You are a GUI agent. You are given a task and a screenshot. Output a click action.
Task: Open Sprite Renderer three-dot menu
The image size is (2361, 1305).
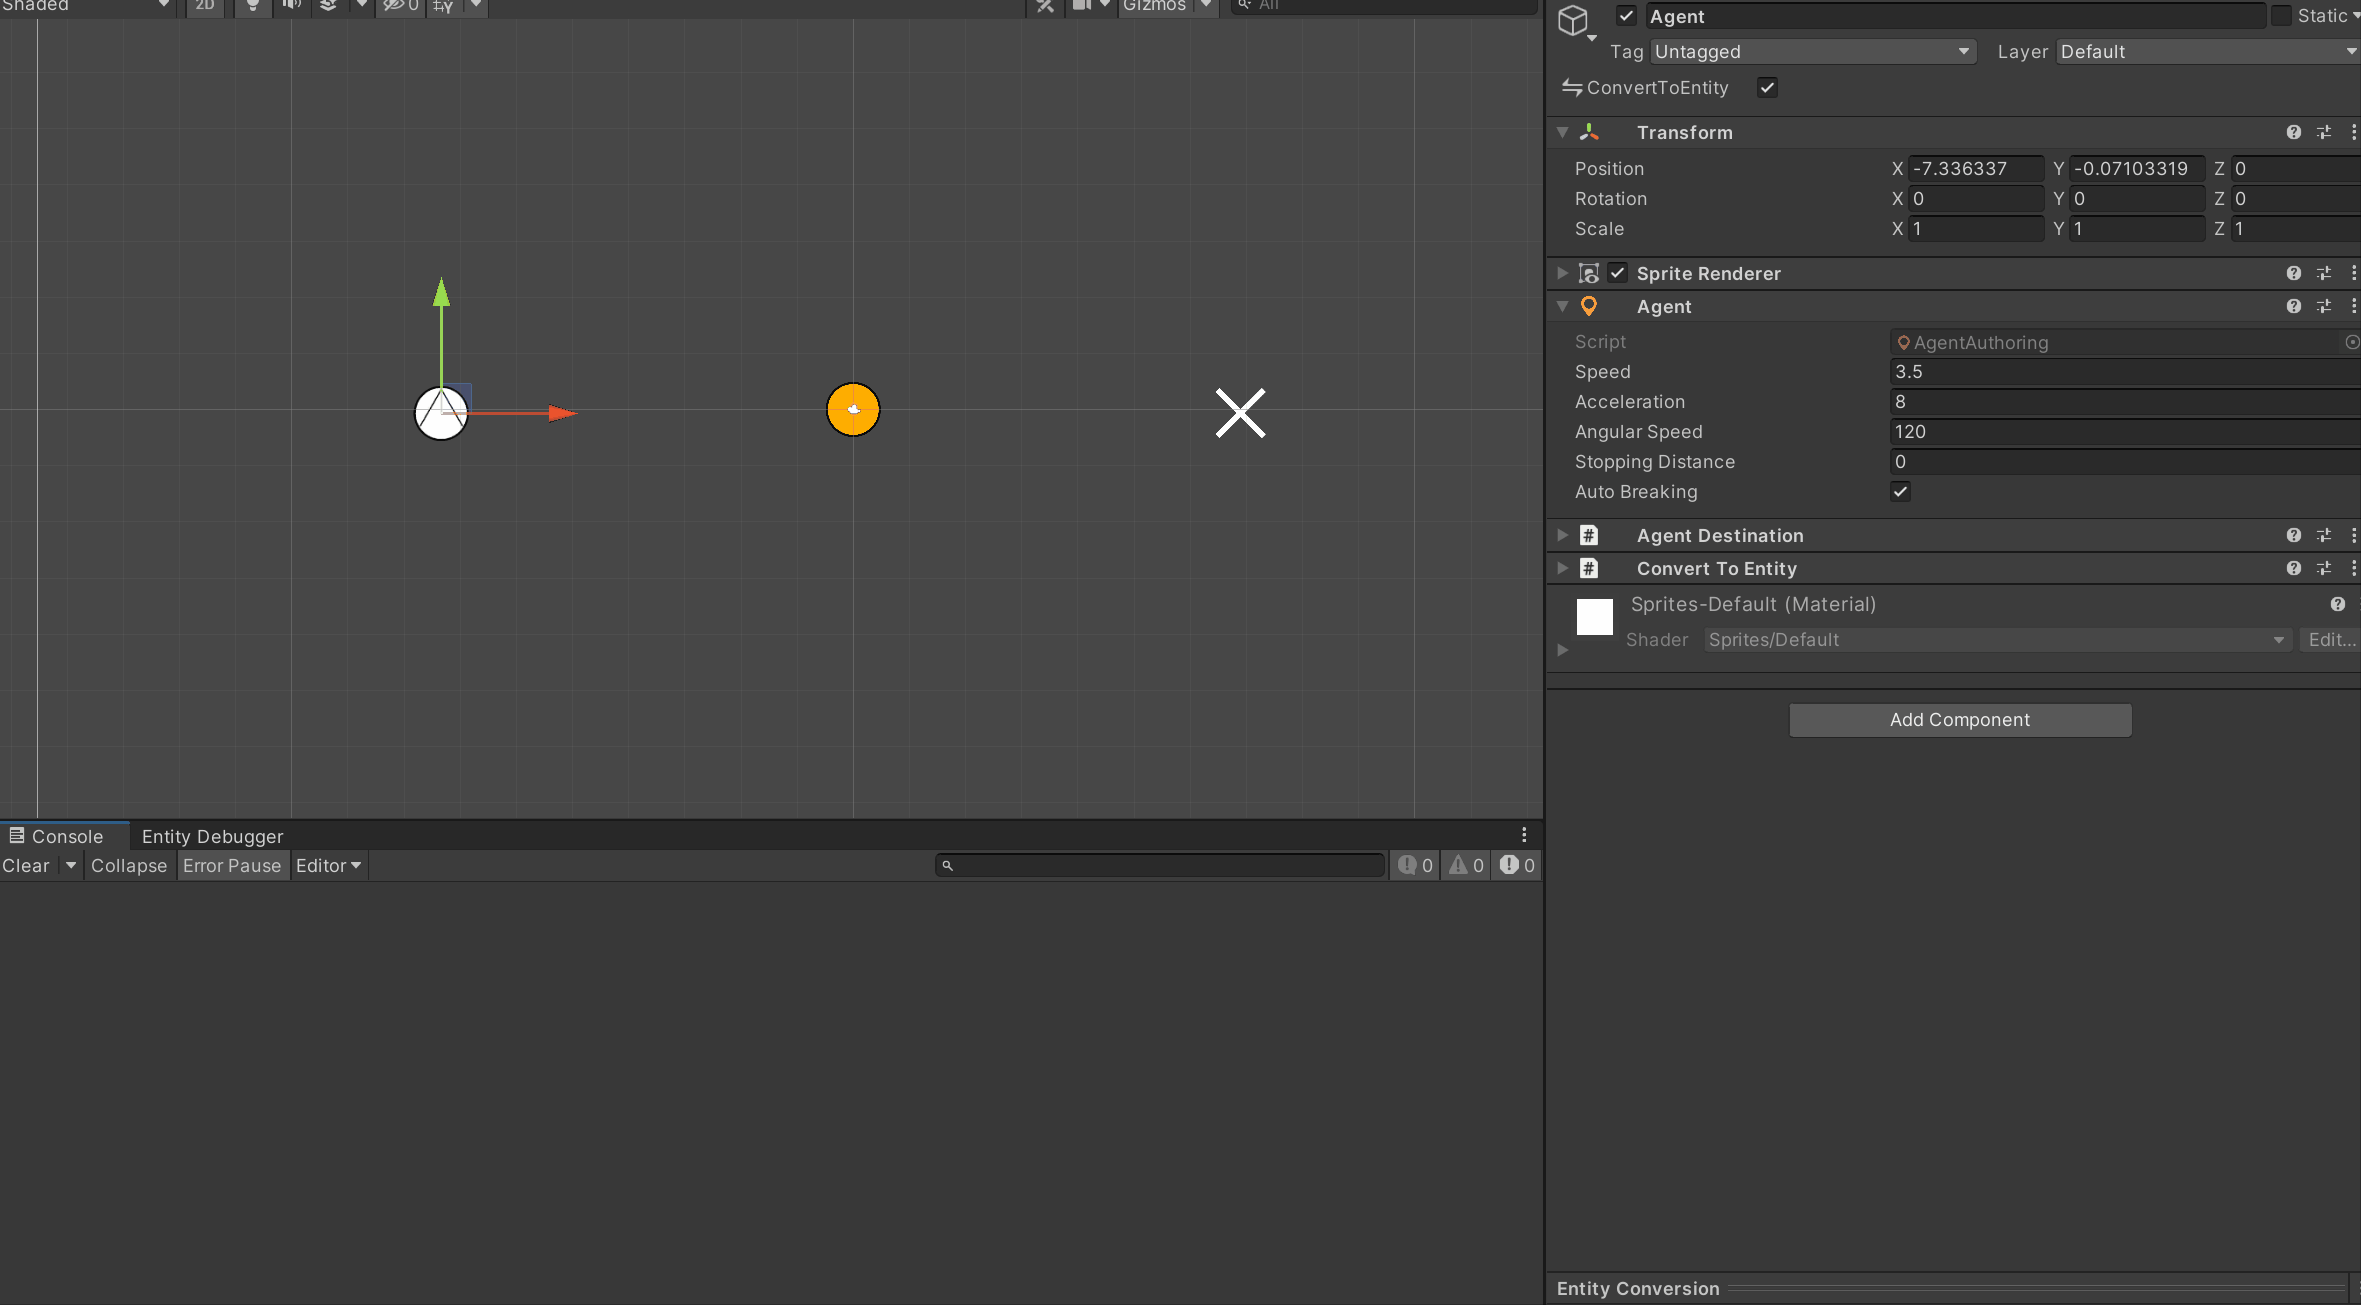[2353, 273]
